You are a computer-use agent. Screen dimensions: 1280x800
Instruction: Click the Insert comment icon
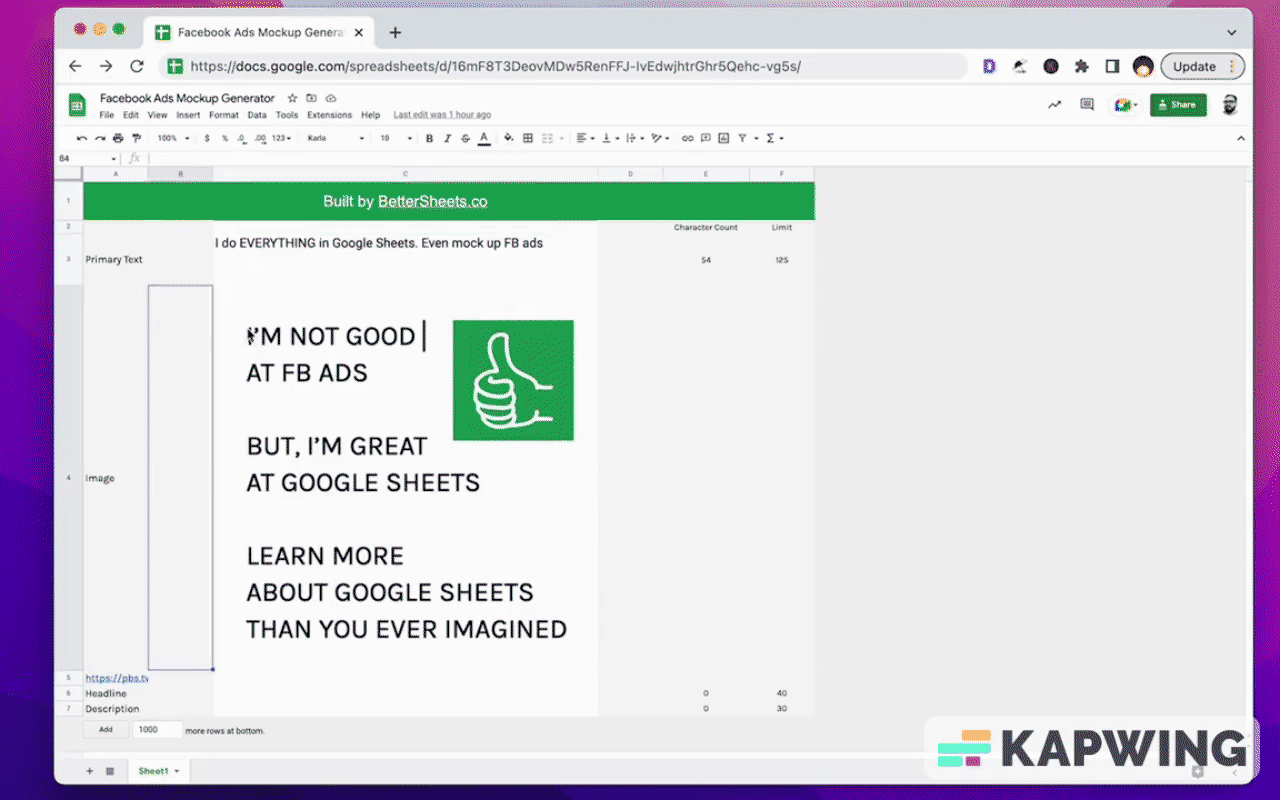point(706,138)
